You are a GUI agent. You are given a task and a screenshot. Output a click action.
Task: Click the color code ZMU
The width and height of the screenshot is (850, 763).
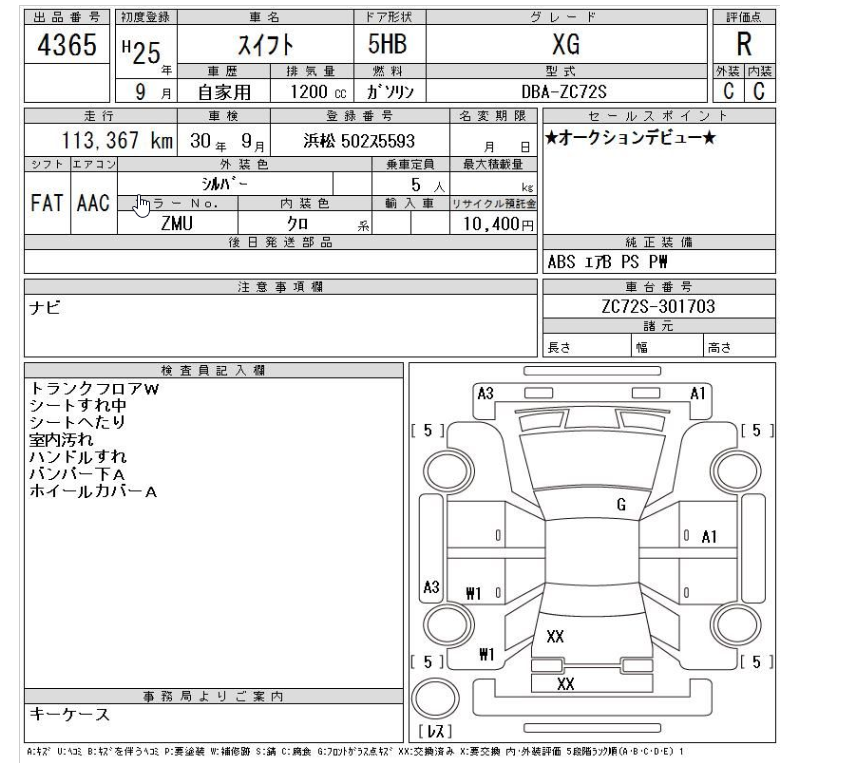point(176,225)
